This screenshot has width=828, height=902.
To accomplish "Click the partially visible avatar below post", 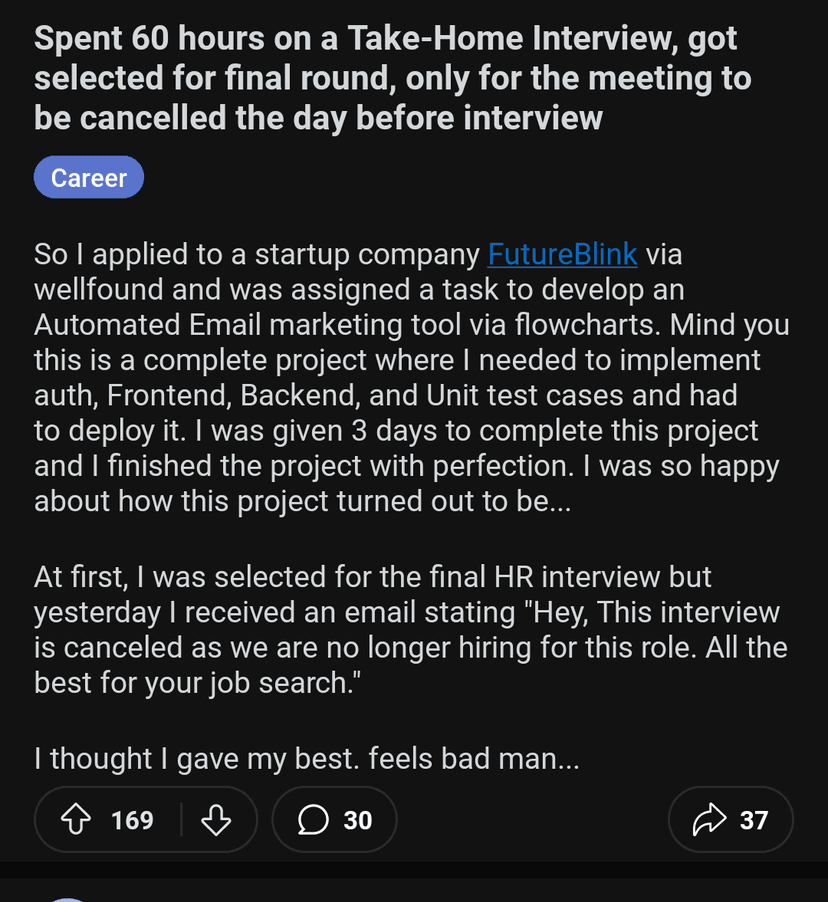I will (68, 899).
